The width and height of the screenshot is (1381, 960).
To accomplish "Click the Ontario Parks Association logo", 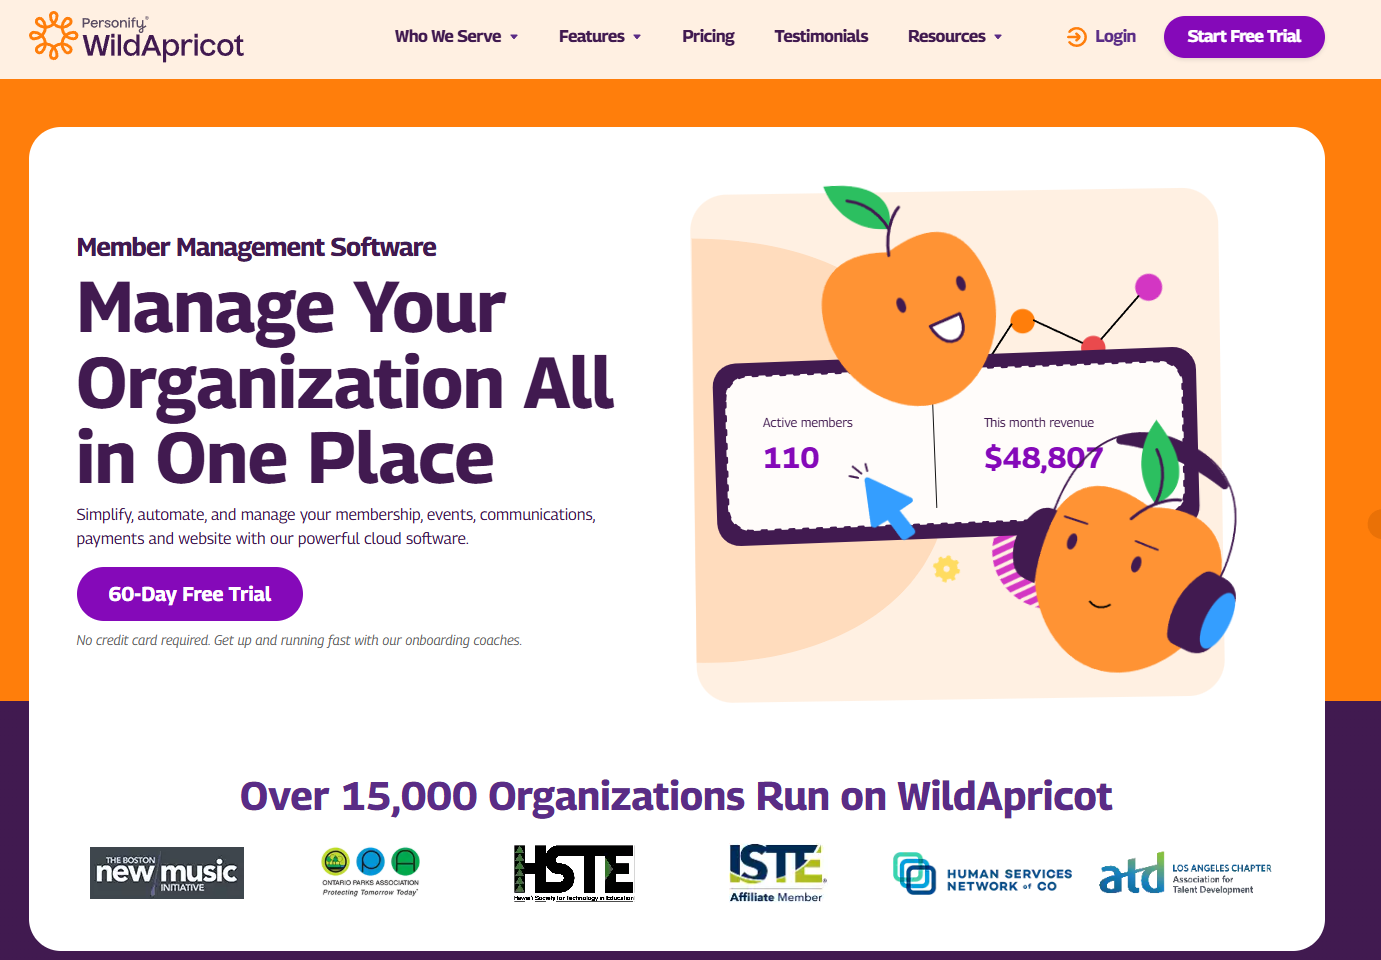I will point(369,871).
